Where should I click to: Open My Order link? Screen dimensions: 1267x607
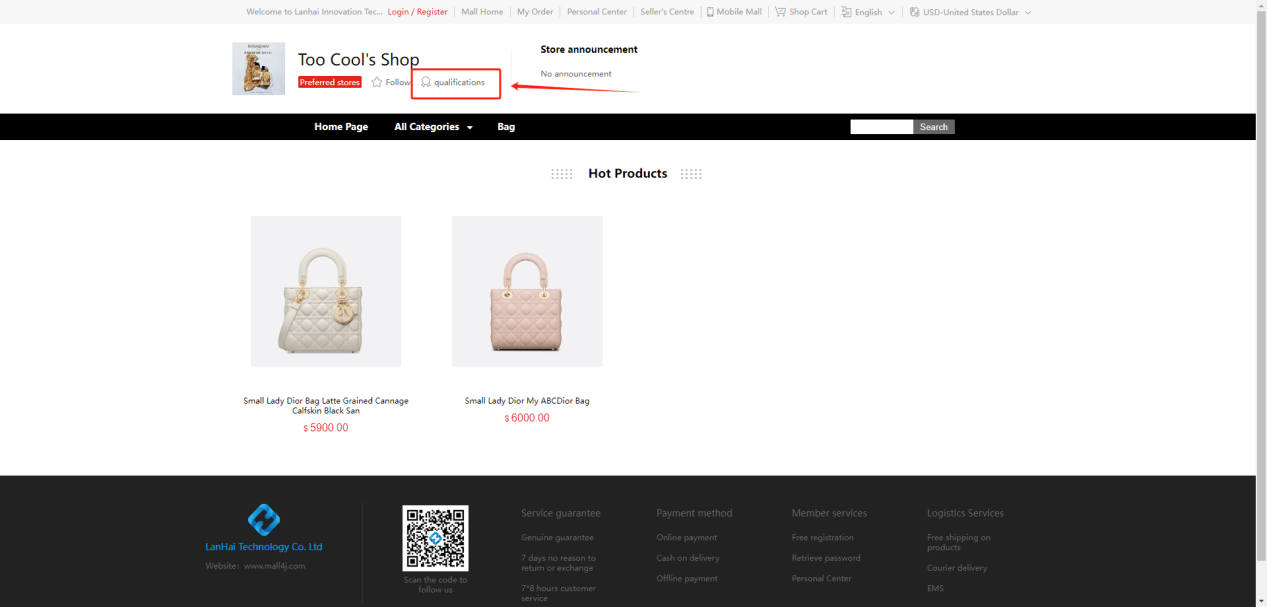pos(535,12)
